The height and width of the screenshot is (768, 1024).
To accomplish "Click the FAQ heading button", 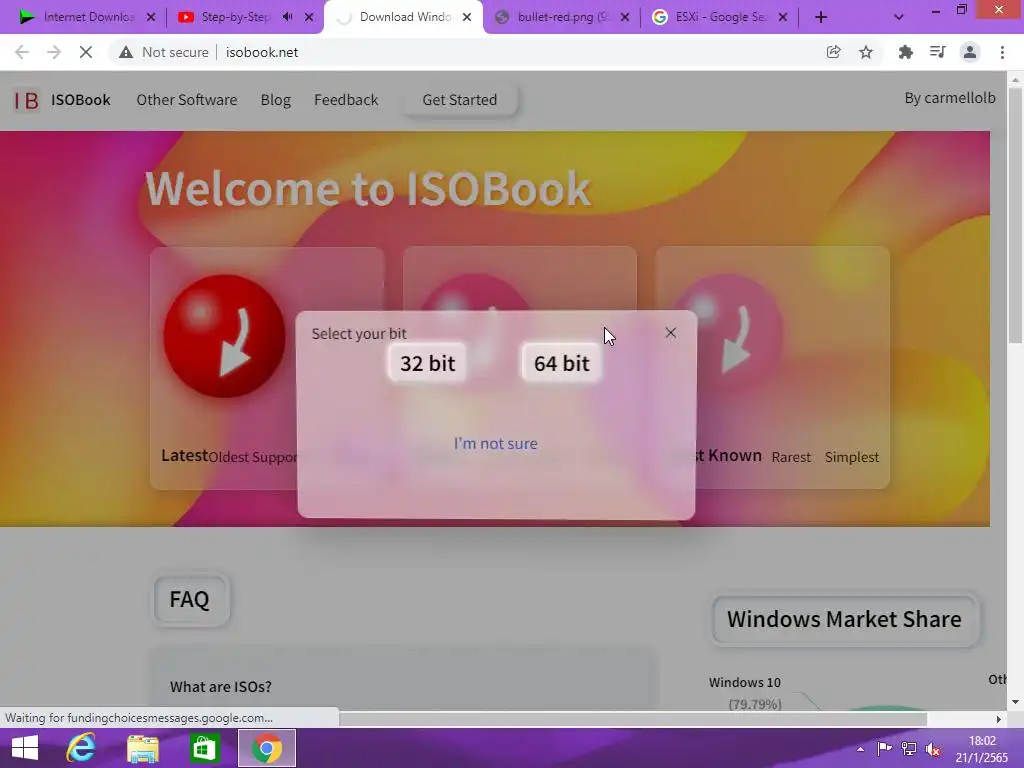I will [x=190, y=600].
